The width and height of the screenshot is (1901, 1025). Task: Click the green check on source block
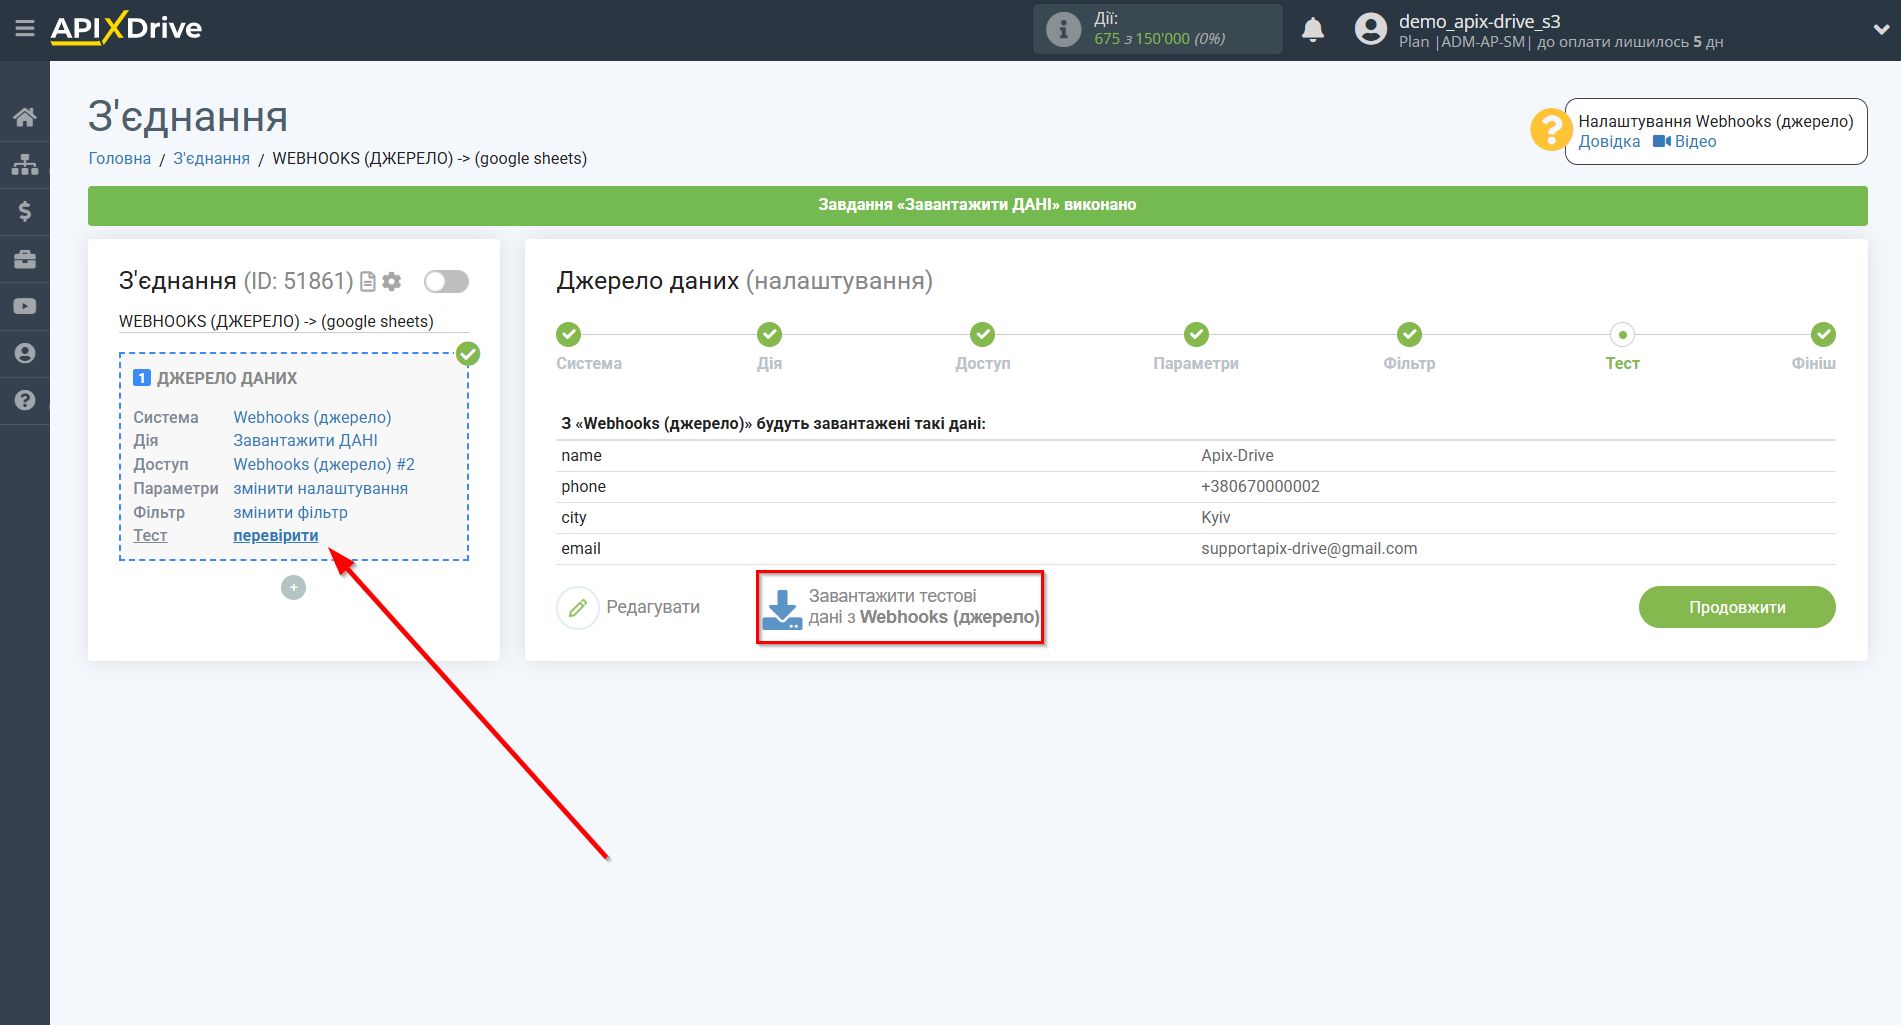468,354
